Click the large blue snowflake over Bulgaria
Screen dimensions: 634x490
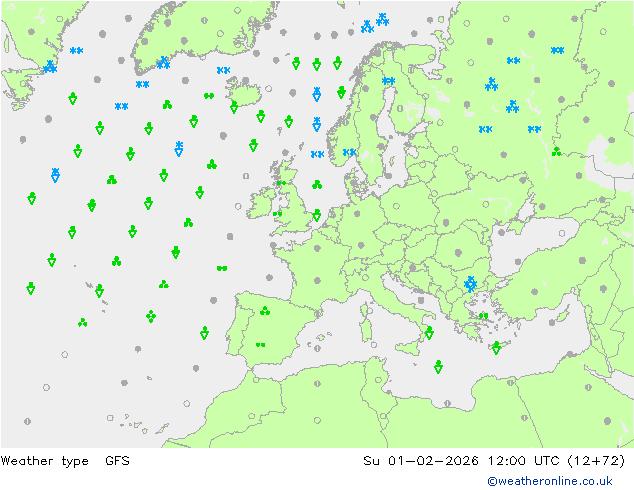[470, 284]
